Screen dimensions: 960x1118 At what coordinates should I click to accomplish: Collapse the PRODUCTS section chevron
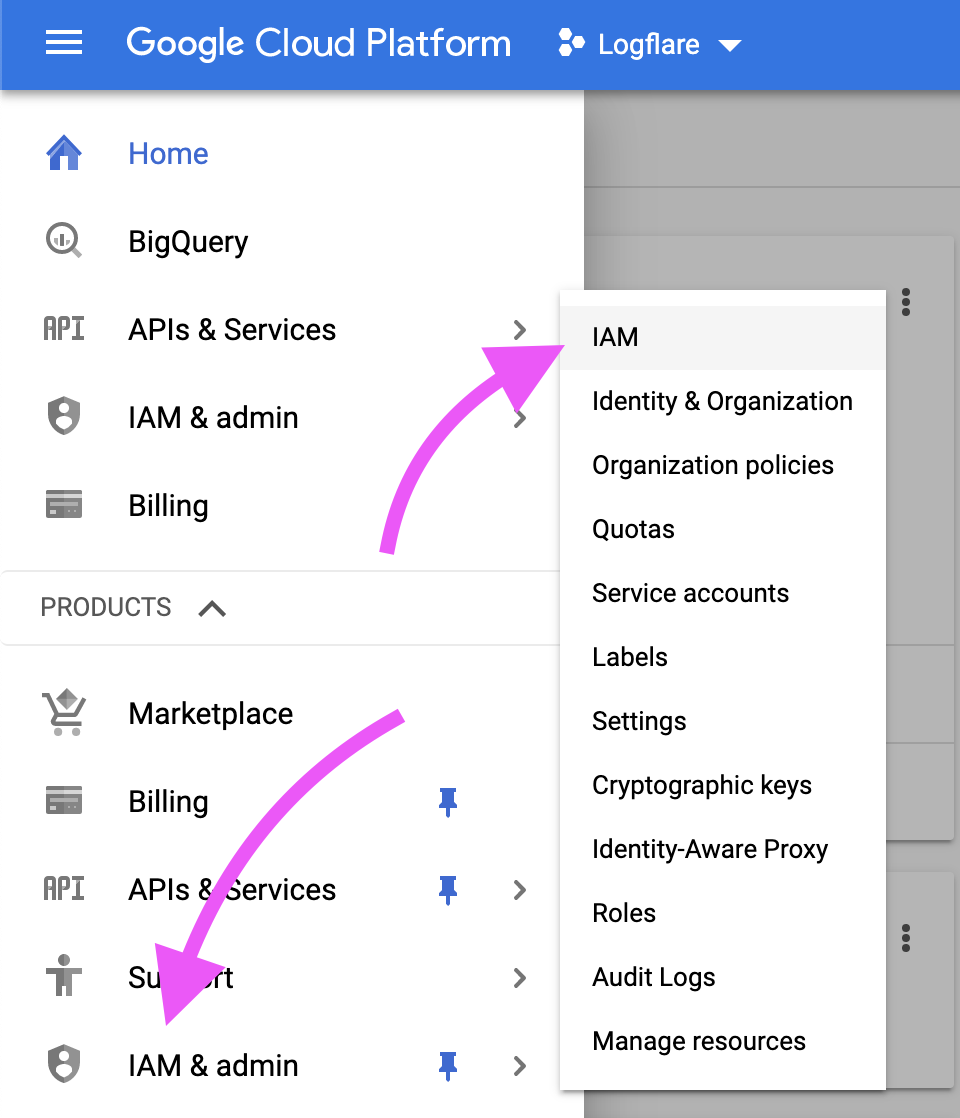click(213, 608)
